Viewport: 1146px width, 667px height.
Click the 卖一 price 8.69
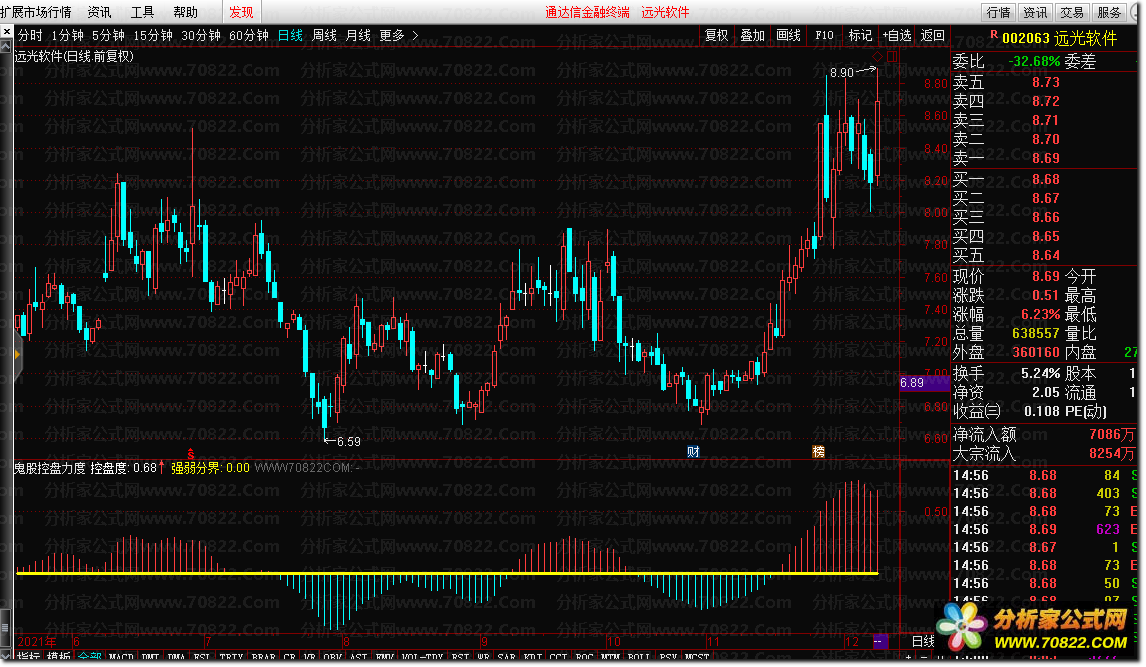coord(1046,158)
